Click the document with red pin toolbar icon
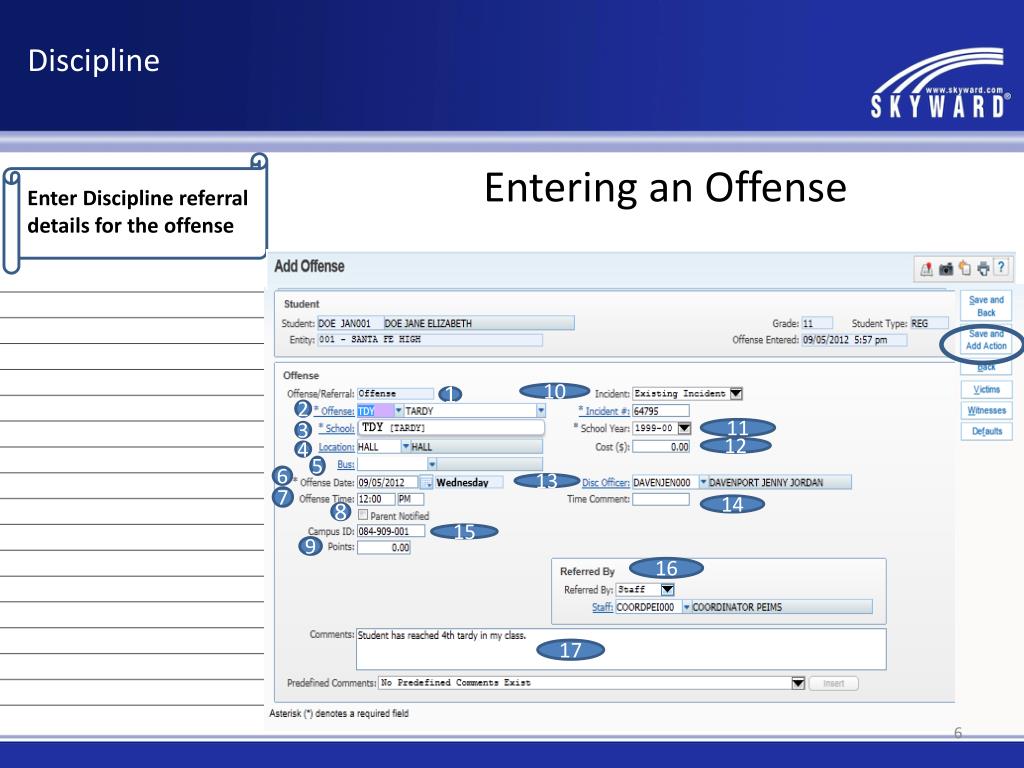Viewport: 1024px width, 768px height. point(926,269)
